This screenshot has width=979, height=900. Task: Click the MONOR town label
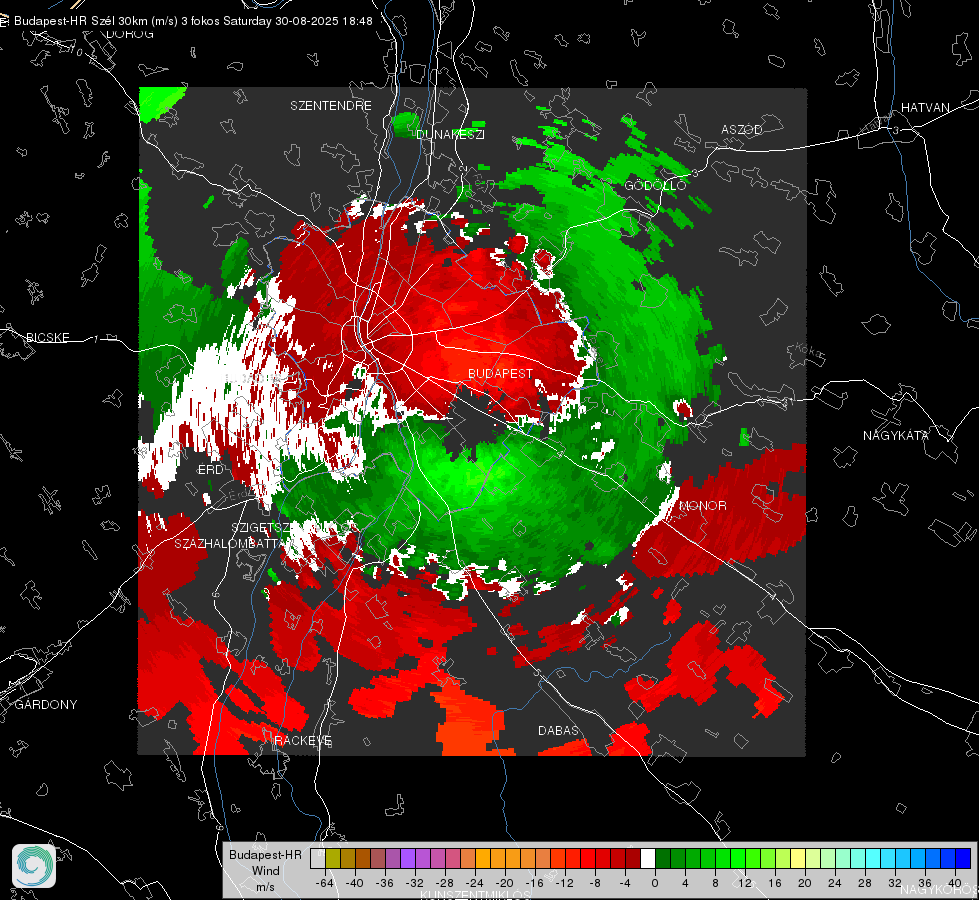pyautogui.click(x=703, y=506)
